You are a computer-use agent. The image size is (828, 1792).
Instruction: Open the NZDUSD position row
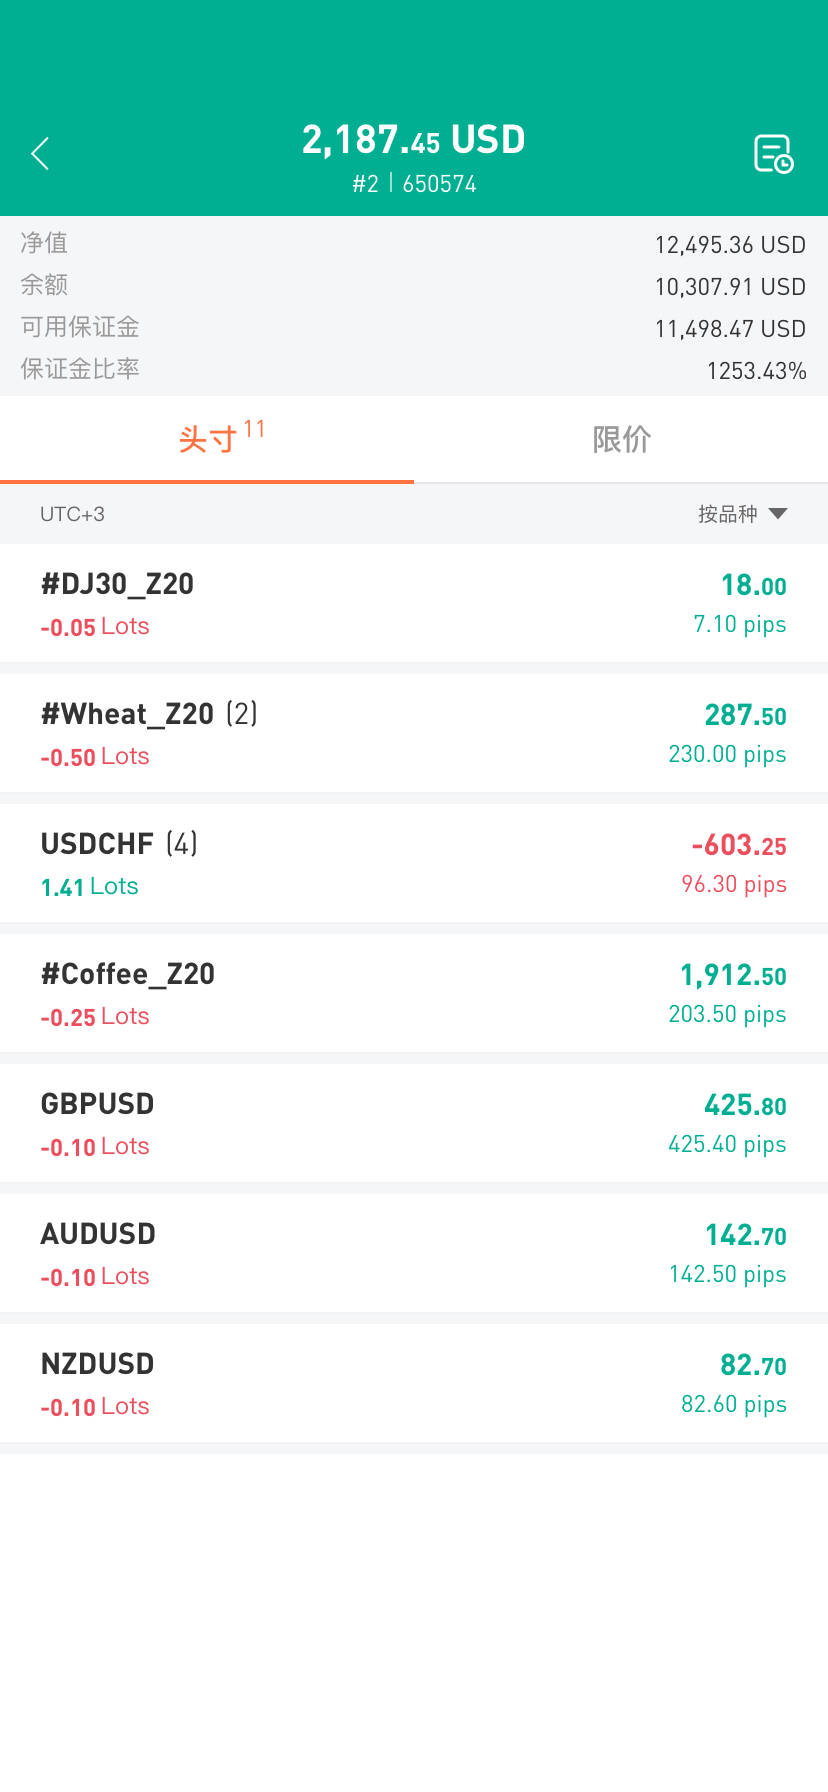(x=414, y=1383)
